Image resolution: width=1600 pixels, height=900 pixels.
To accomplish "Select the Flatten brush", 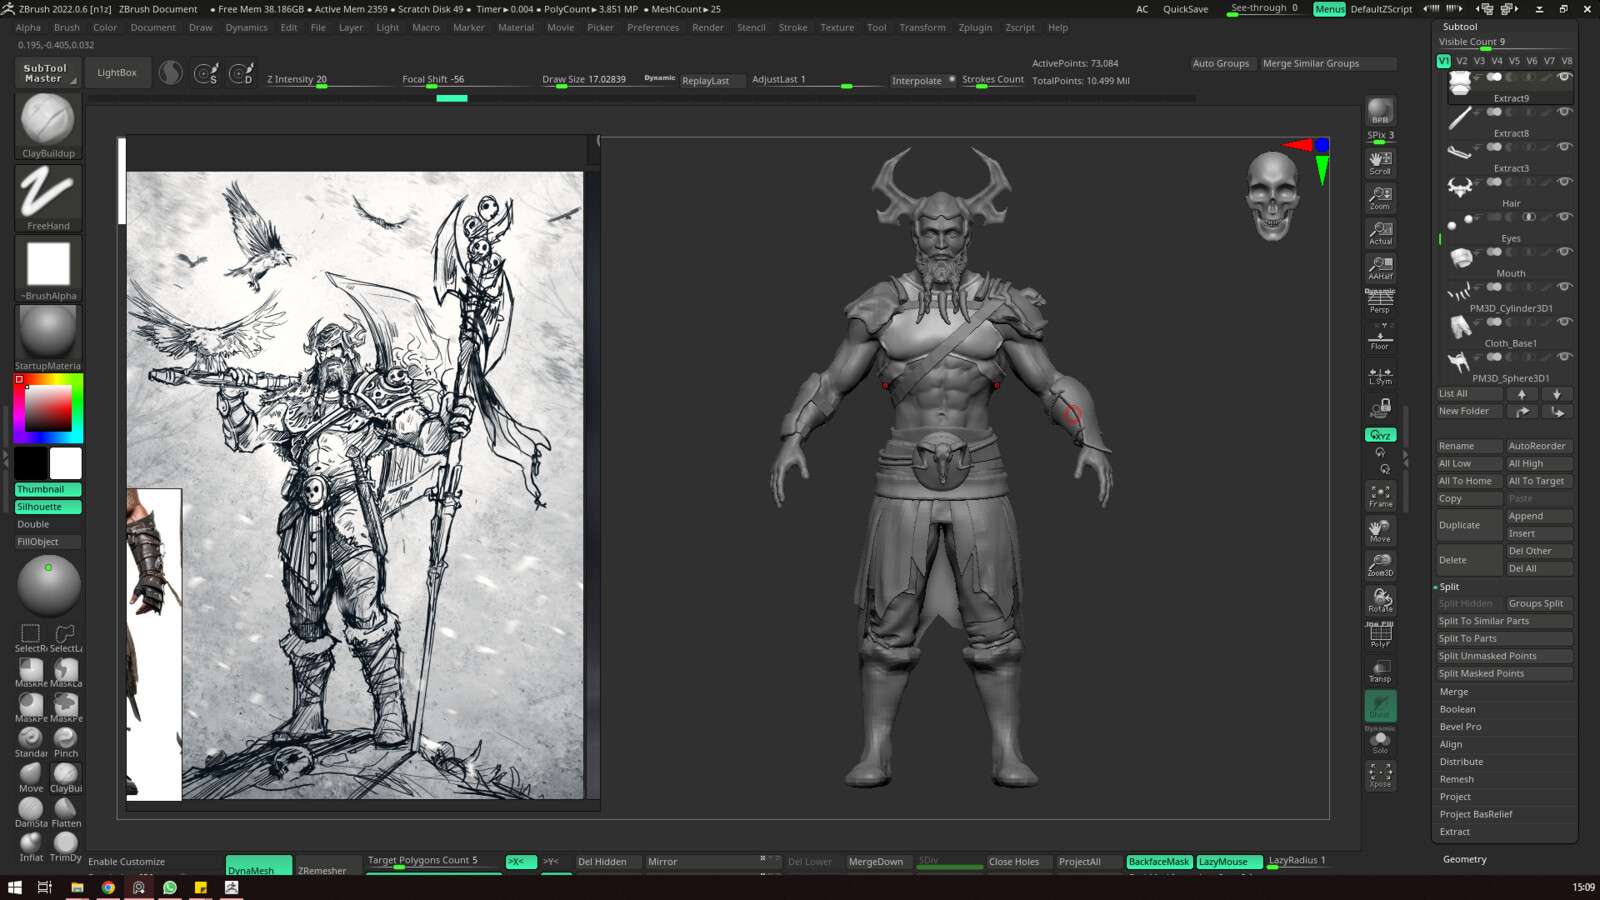I will [66, 812].
